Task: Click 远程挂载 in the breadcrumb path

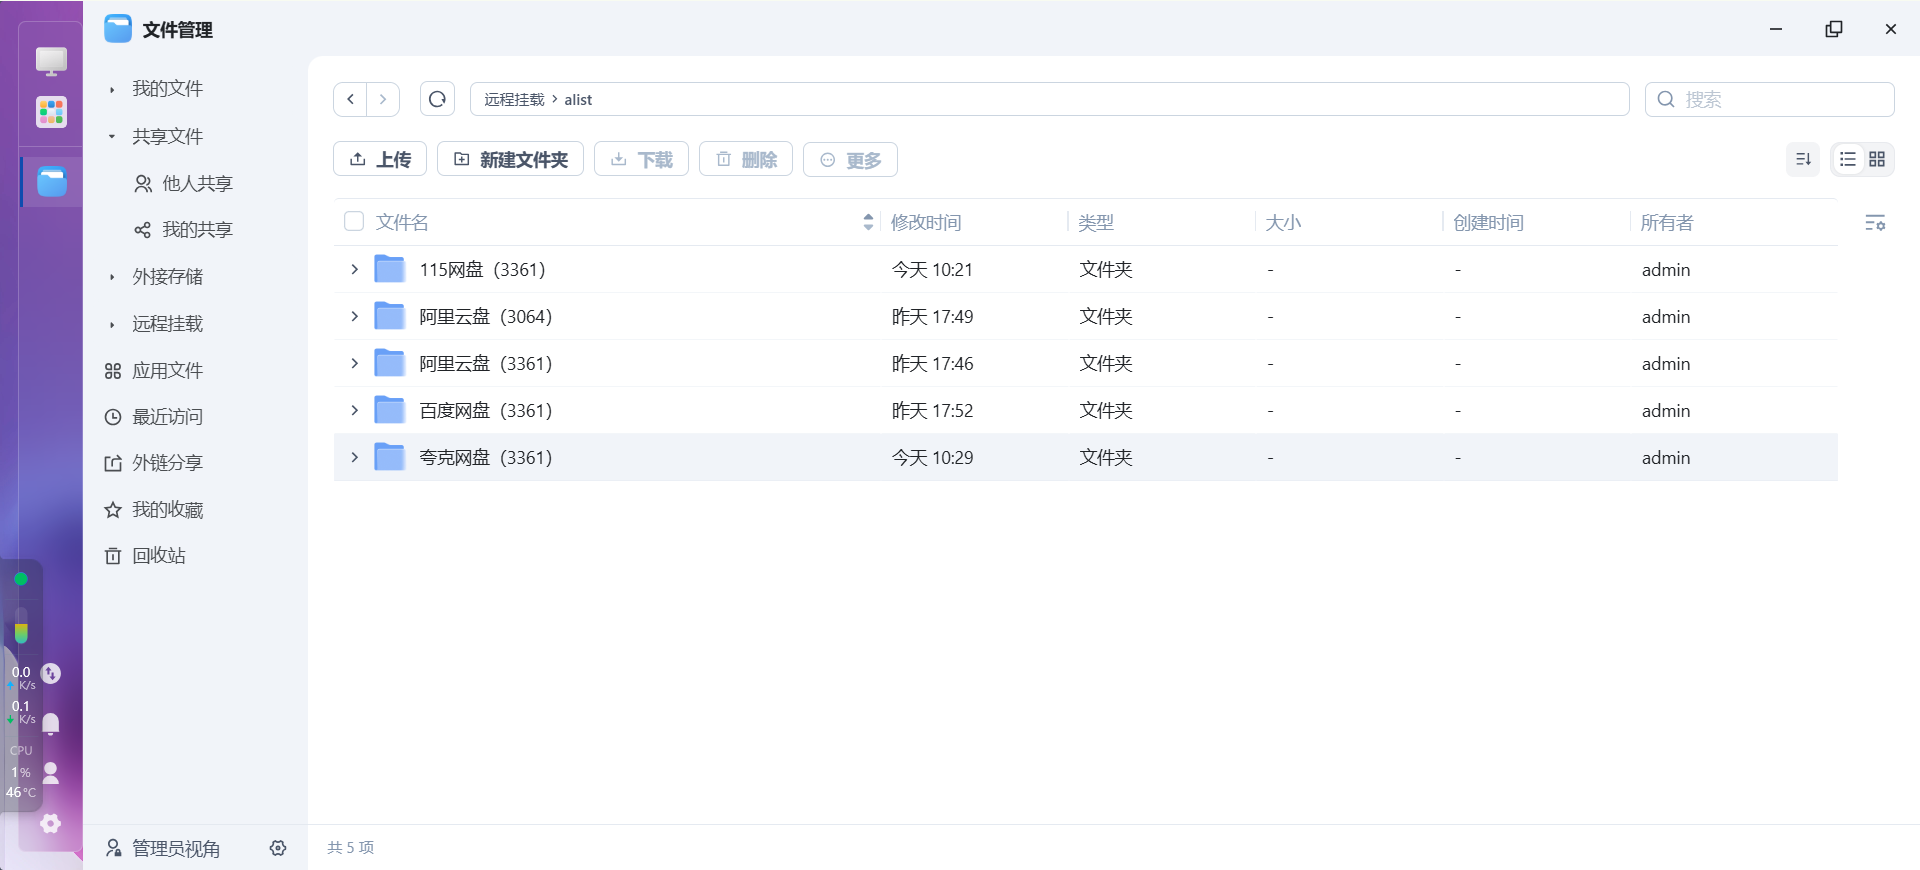Action: (x=514, y=99)
